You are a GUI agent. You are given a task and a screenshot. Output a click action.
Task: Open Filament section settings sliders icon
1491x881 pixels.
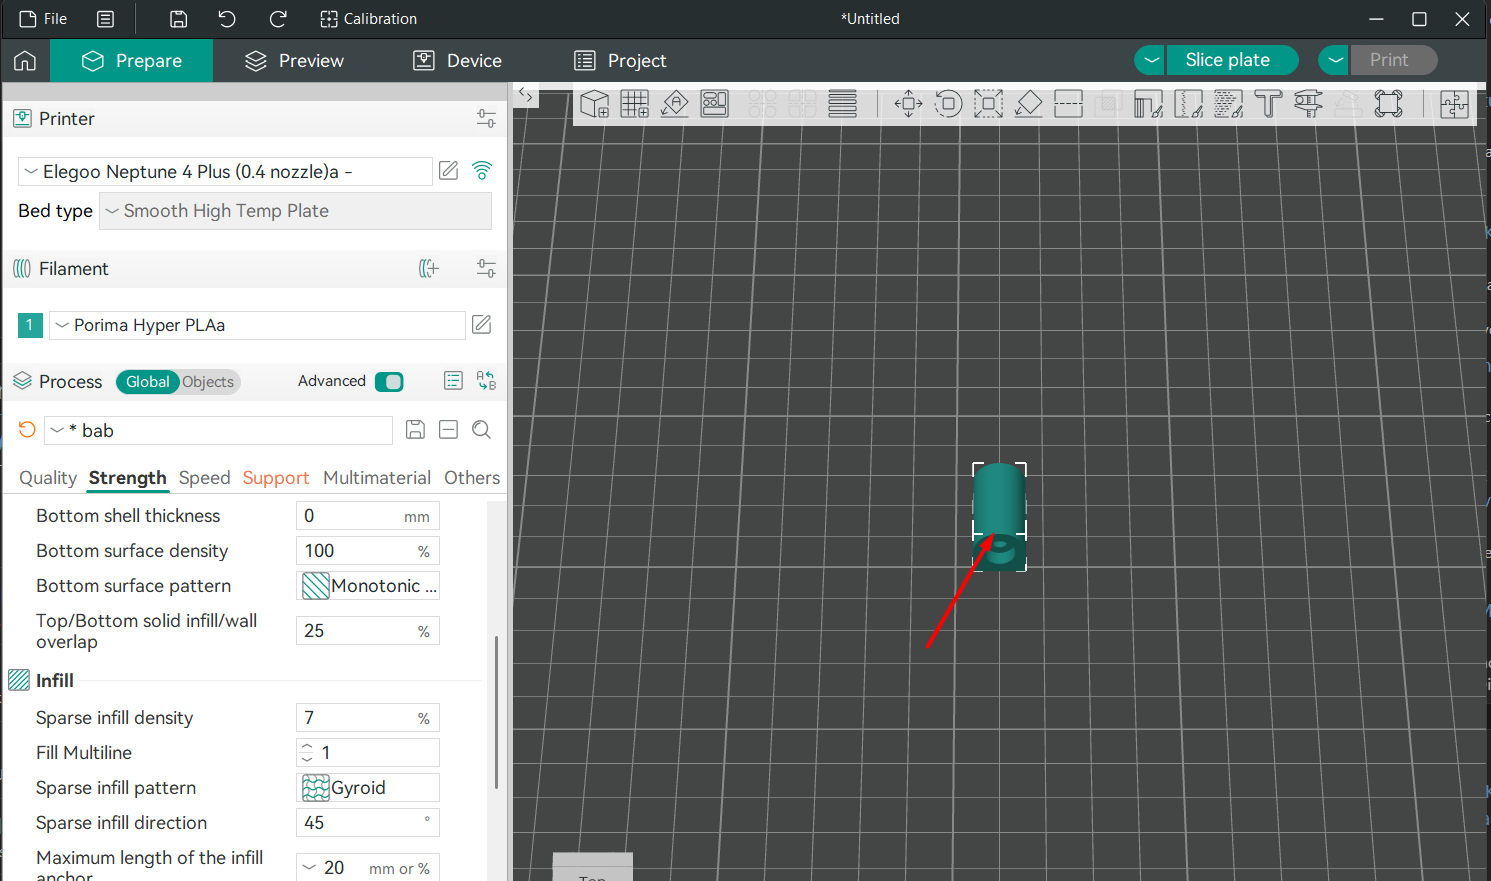(x=486, y=269)
